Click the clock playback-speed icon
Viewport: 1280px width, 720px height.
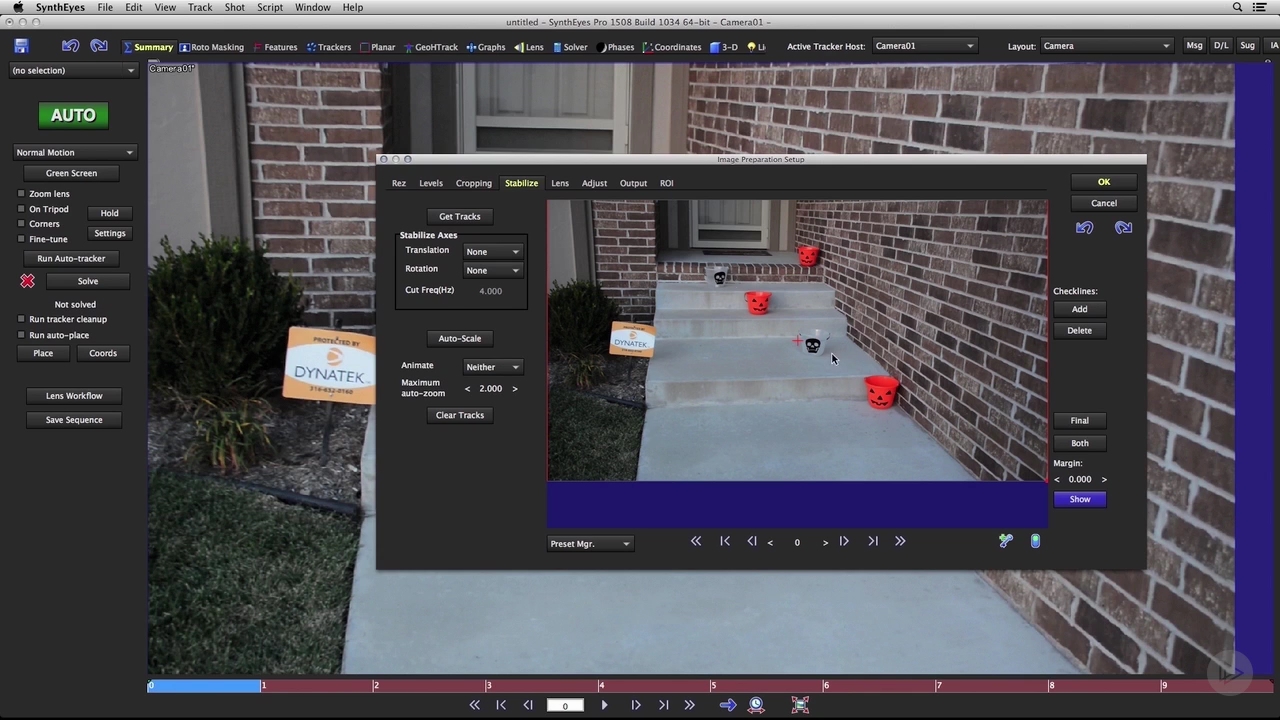757,705
